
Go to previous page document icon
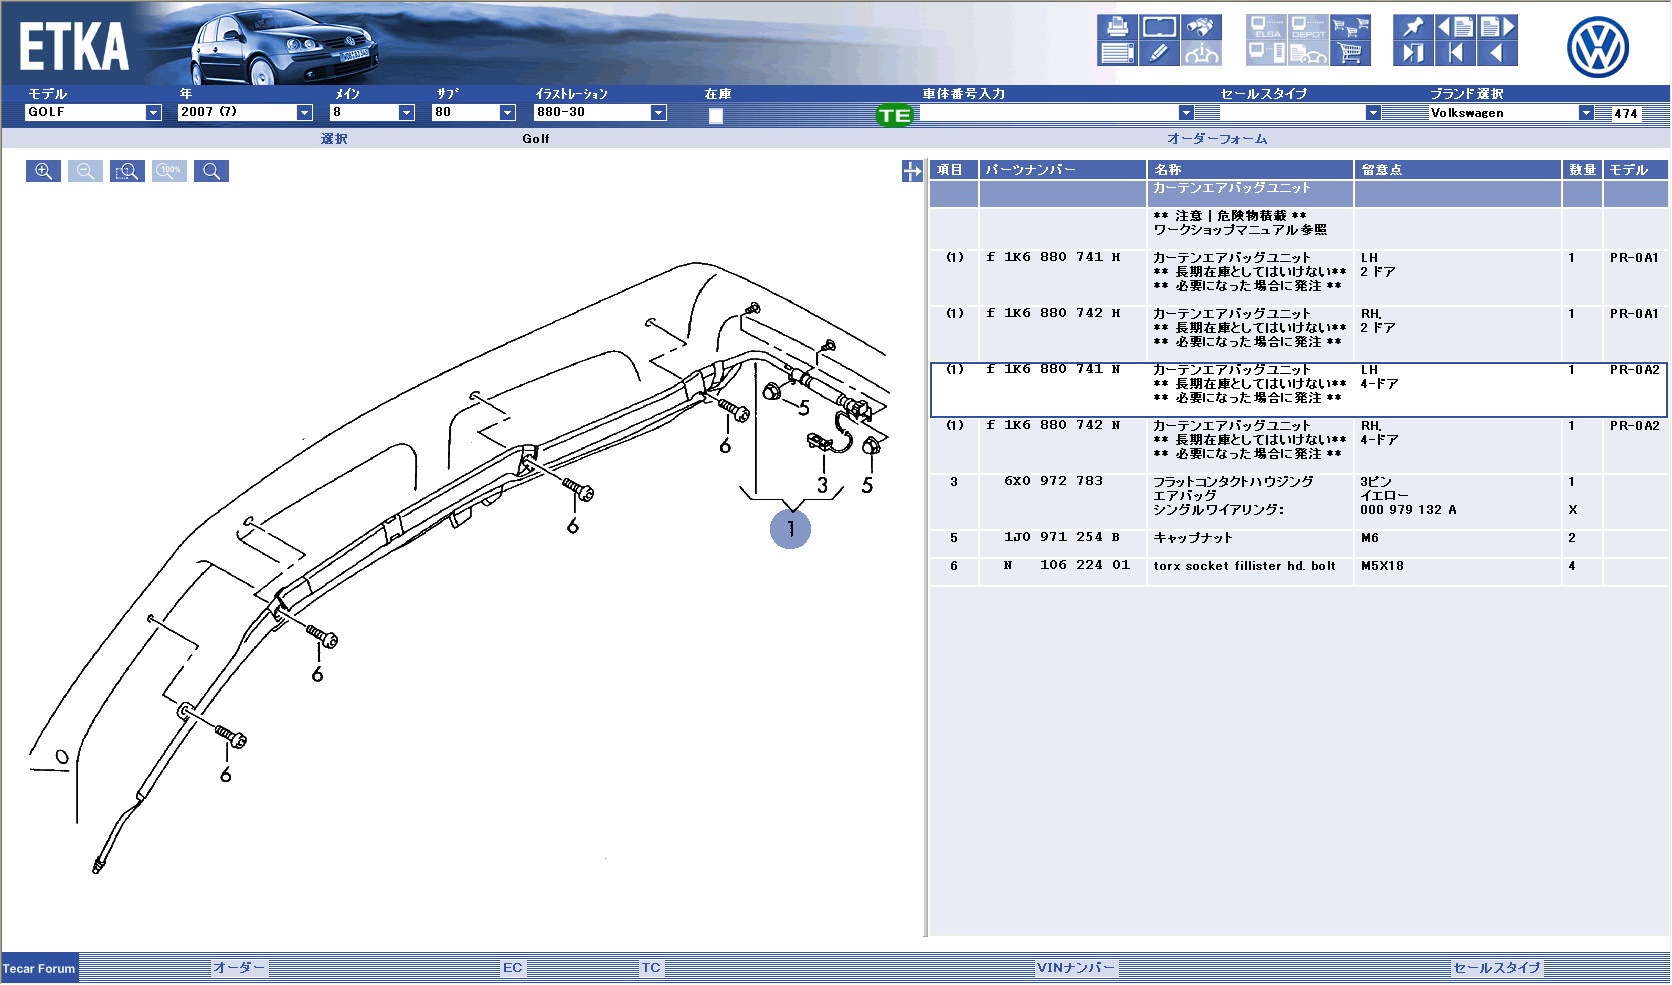click(x=1455, y=27)
